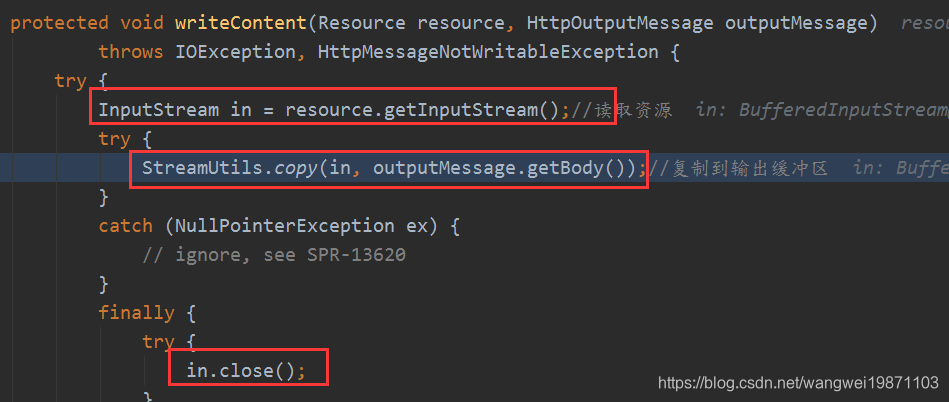
Task: Click the catch keyword
Action: [126, 226]
